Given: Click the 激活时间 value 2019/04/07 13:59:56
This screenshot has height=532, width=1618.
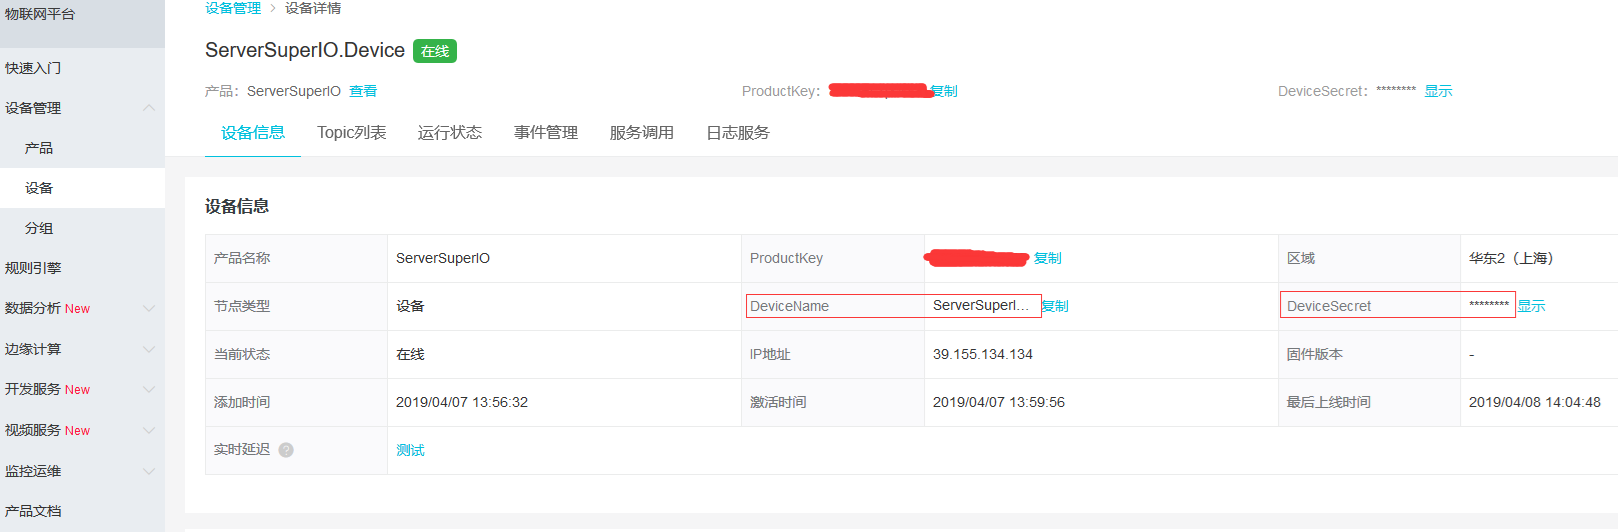Looking at the screenshot, I should (999, 402).
